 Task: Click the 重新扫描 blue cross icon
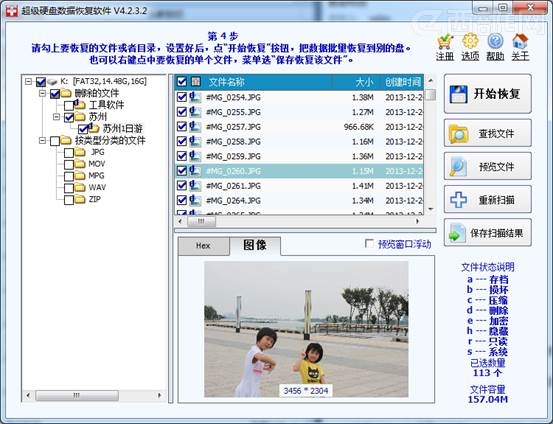[458, 200]
